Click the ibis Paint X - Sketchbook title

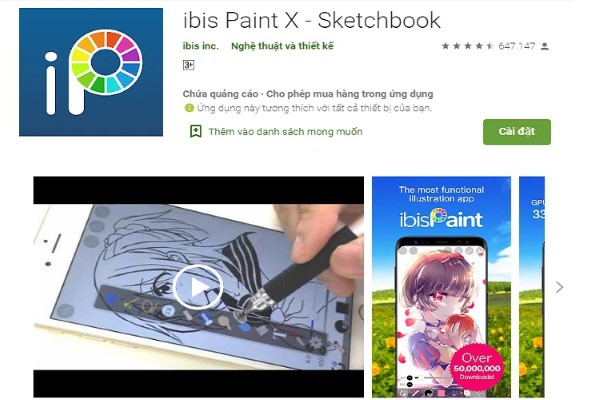pyautogui.click(x=312, y=20)
